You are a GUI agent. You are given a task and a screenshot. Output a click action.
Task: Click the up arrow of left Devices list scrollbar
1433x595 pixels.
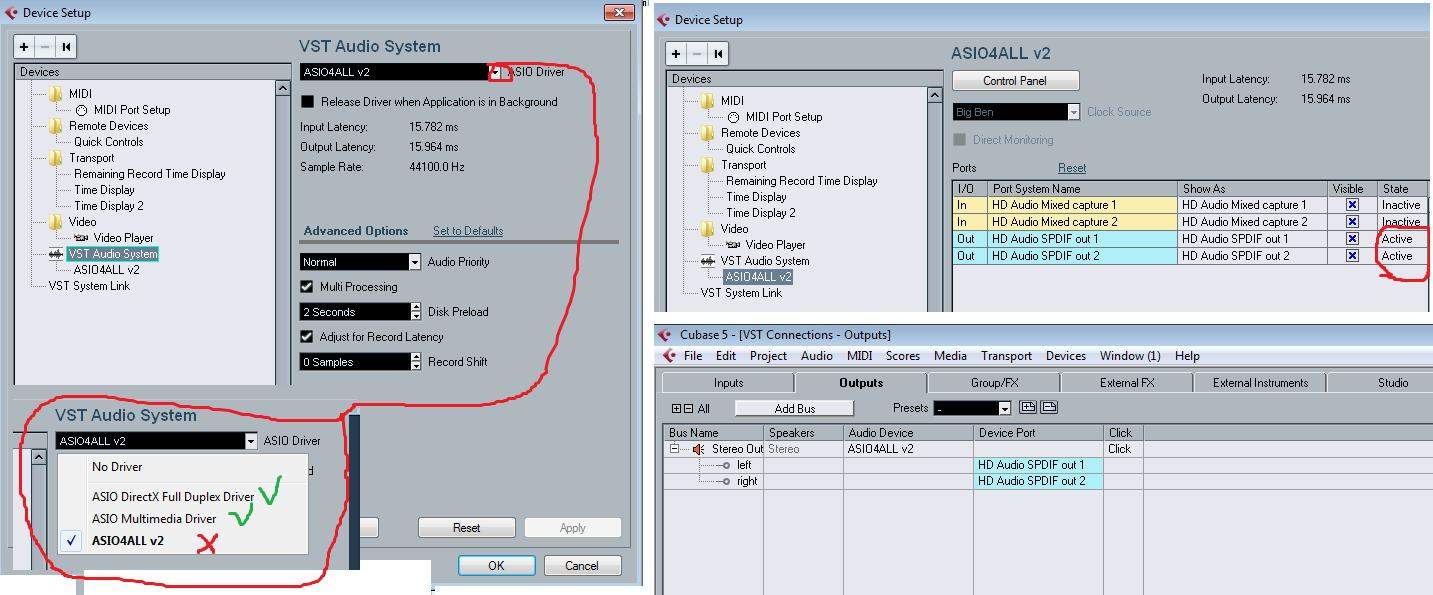click(x=283, y=88)
